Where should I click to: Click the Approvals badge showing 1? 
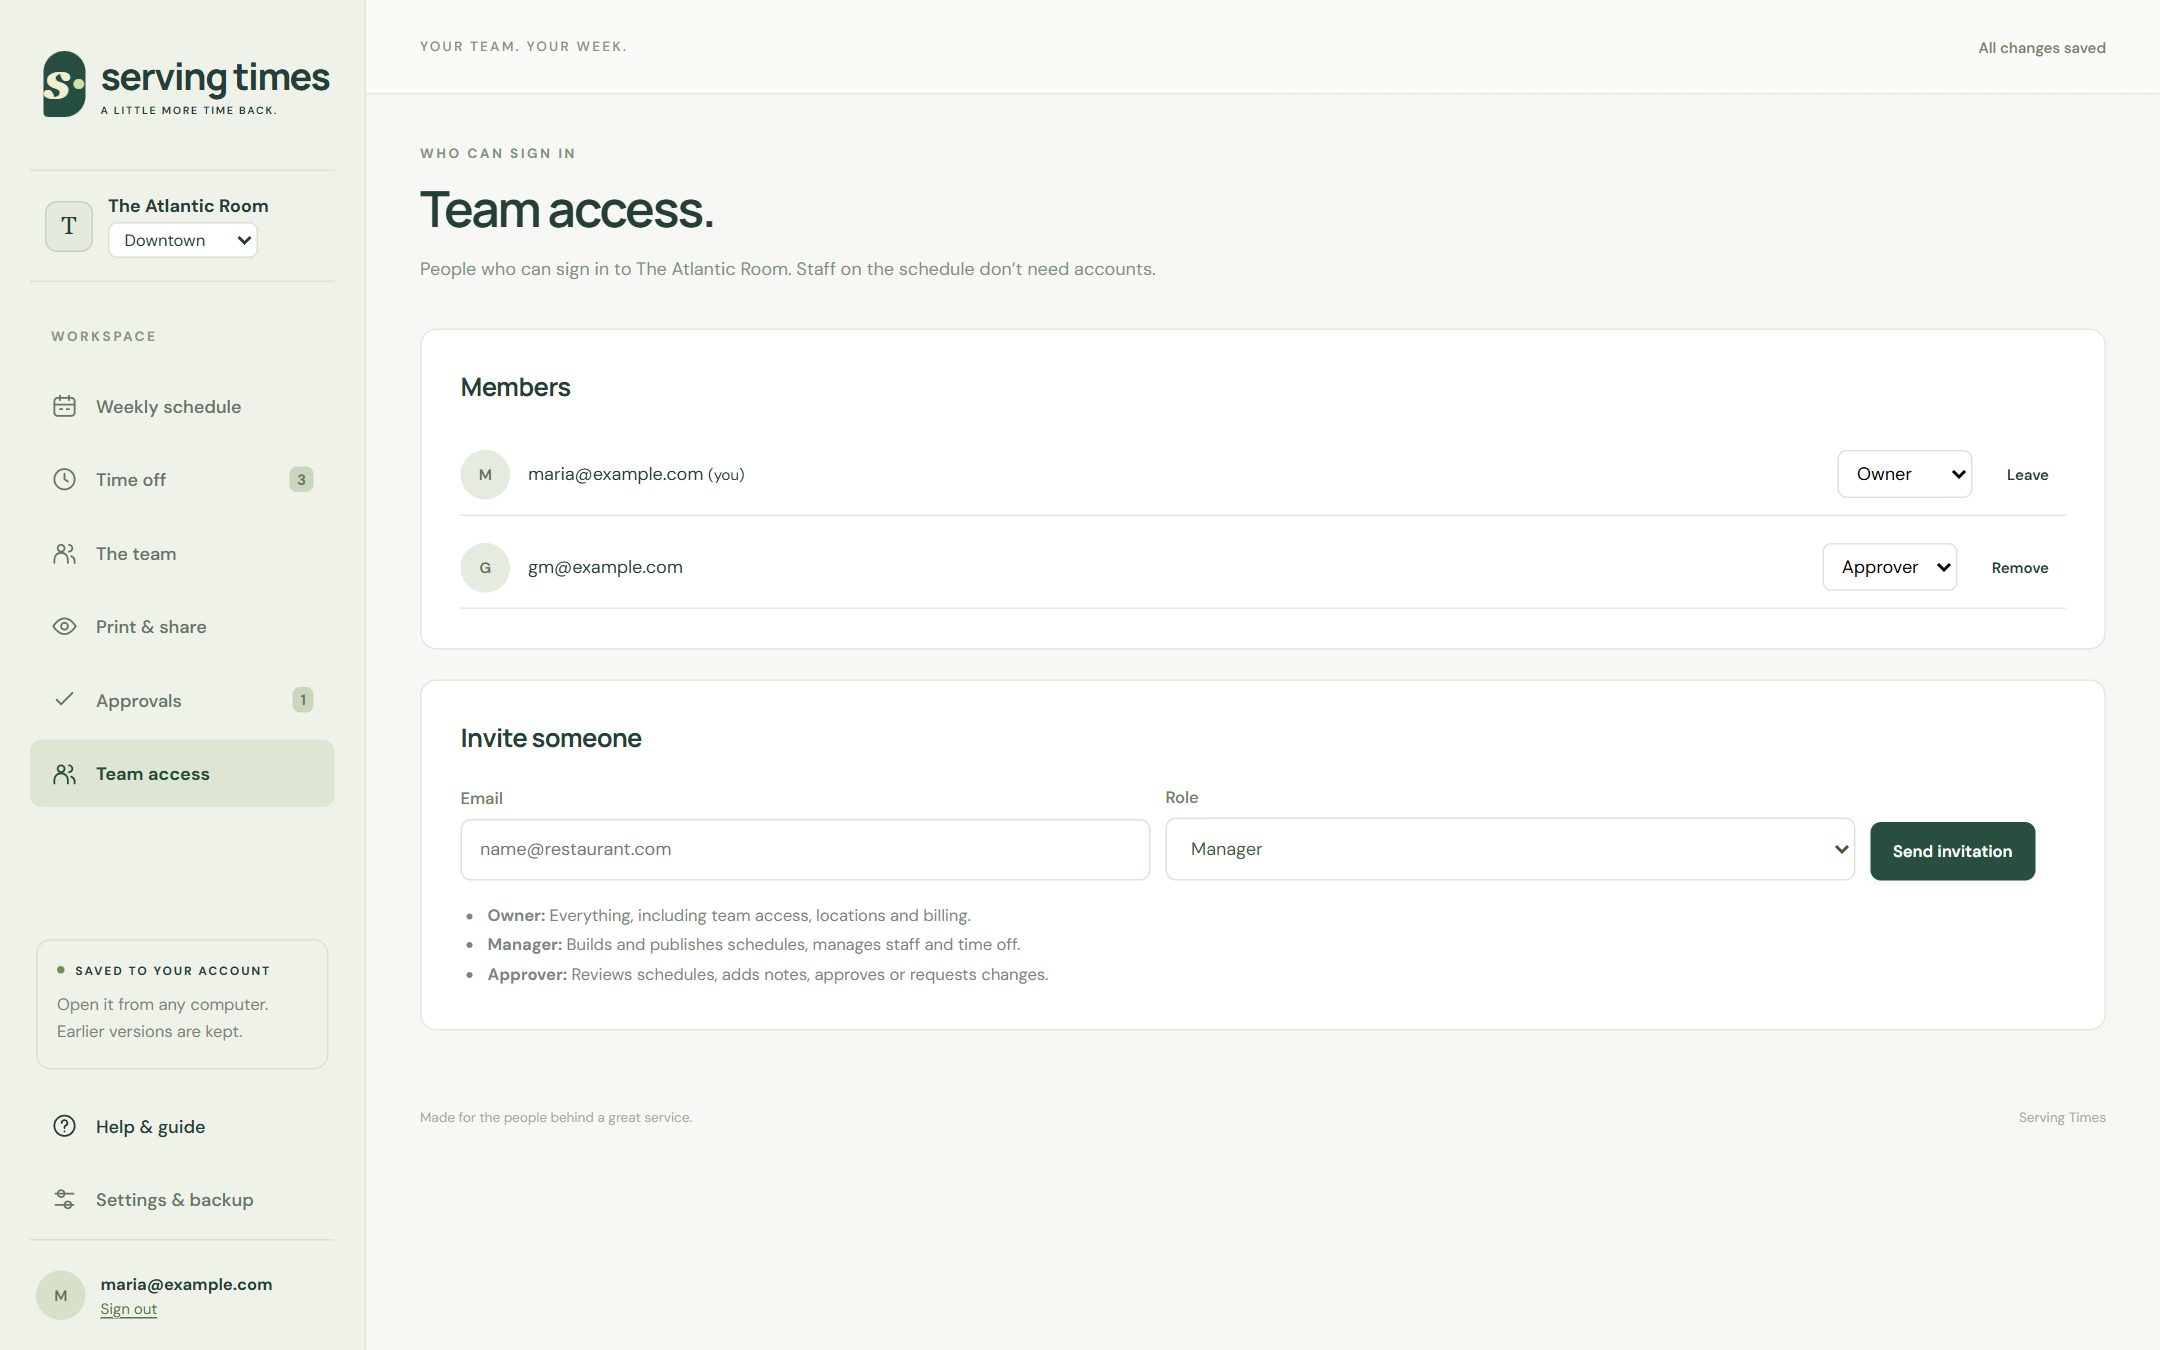303,699
